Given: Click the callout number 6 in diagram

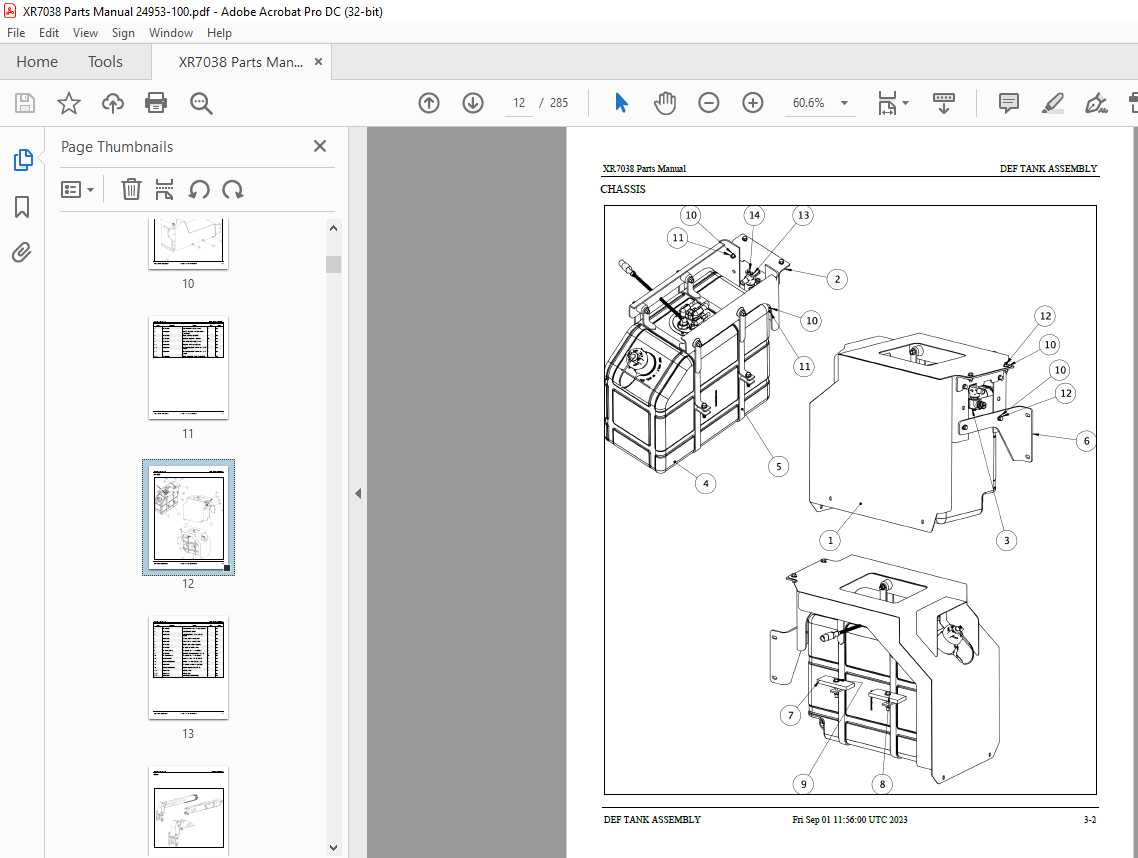Looking at the screenshot, I should tap(1086, 441).
